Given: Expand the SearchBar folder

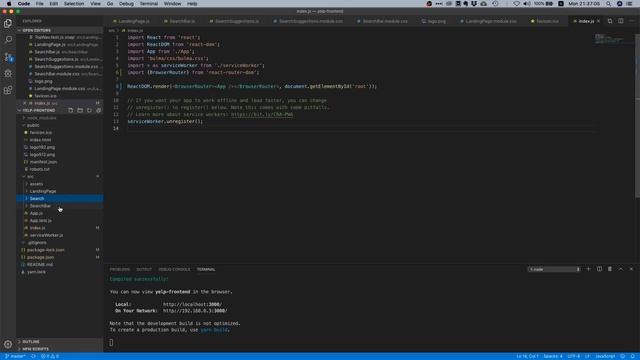Looking at the screenshot, I should click(x=40, y=206).
